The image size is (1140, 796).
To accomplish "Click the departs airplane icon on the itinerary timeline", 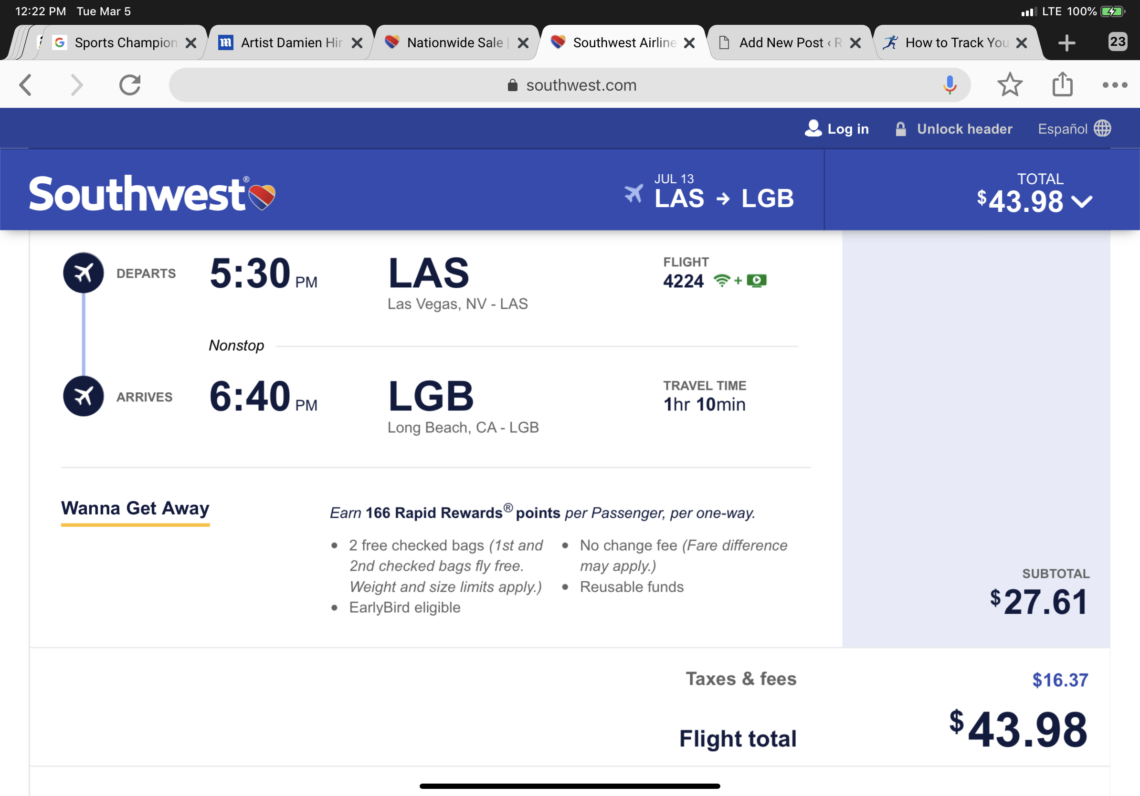I will (83, 272).
